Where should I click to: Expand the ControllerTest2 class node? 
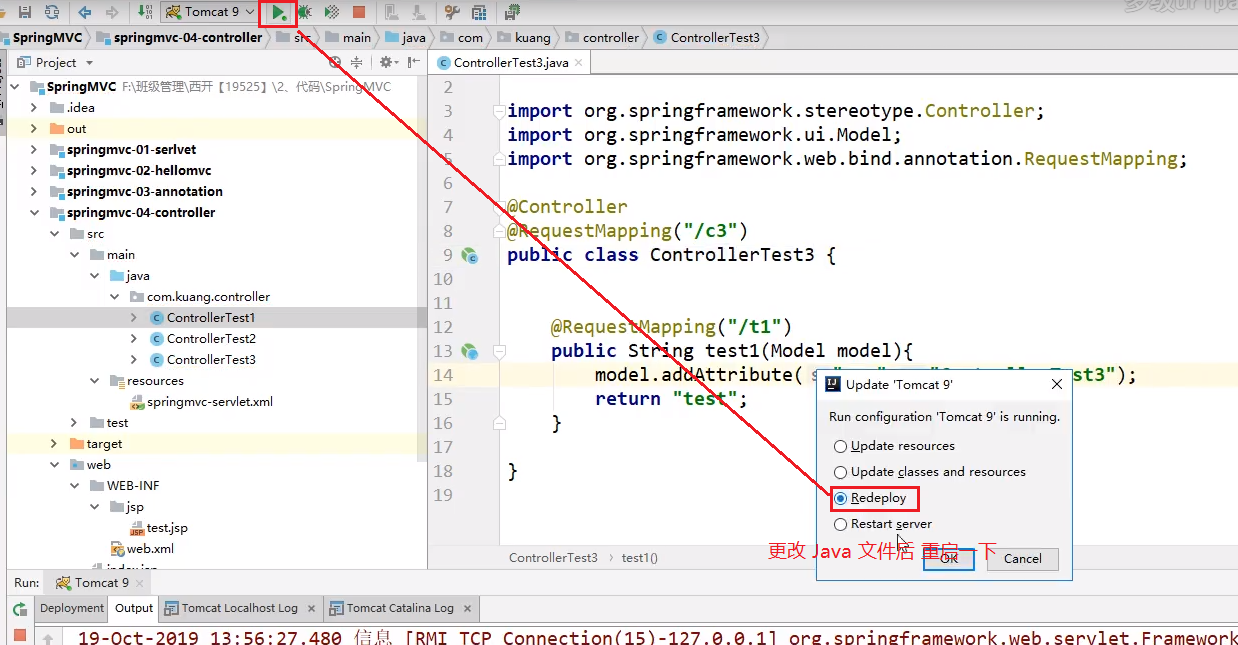(135, 338)
